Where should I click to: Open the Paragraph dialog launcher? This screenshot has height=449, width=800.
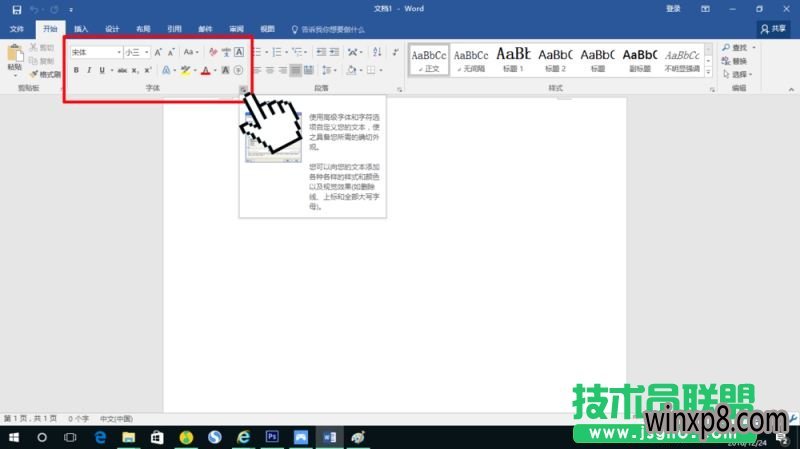pyautogui.click(x=399, y=90)
